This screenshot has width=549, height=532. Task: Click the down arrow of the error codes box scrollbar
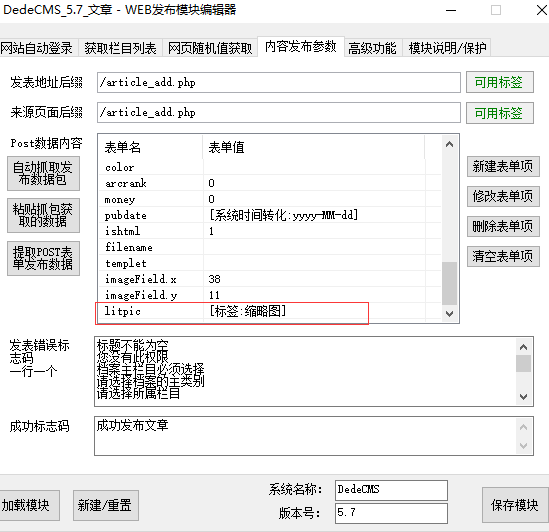click(523, 397)
